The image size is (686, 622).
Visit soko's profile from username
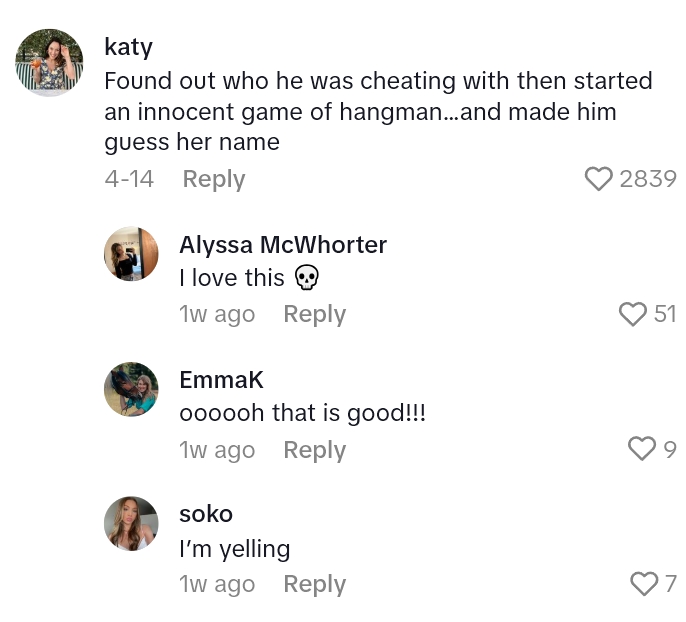[205, 514]
